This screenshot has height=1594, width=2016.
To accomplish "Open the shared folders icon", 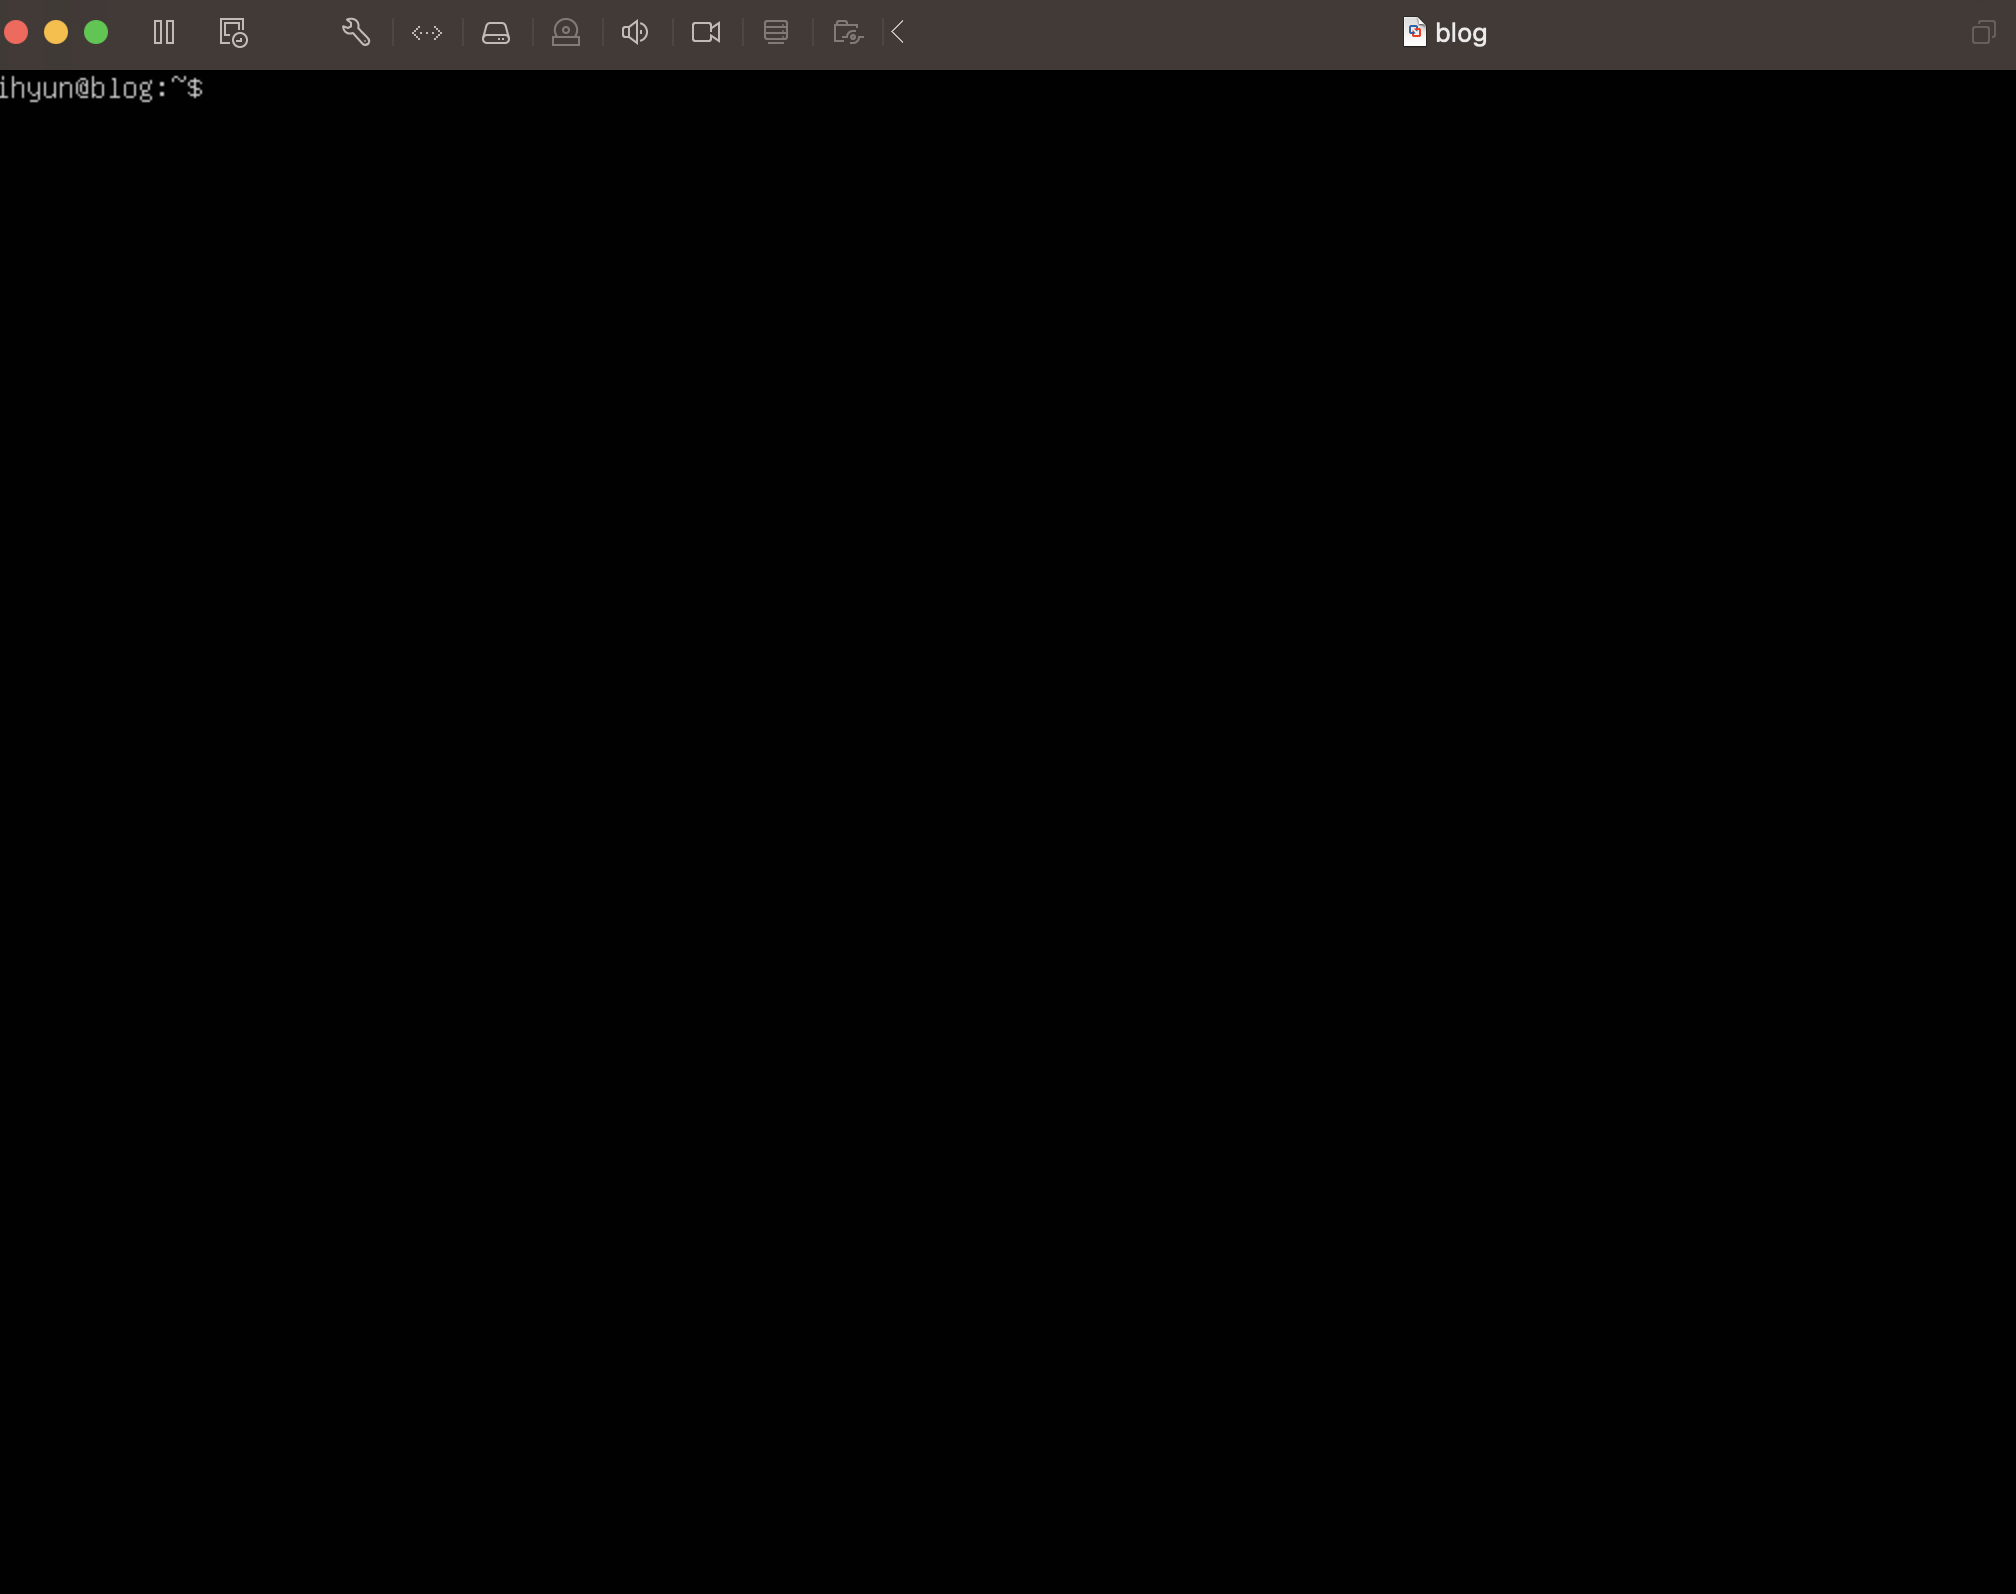I will (848, 32).
